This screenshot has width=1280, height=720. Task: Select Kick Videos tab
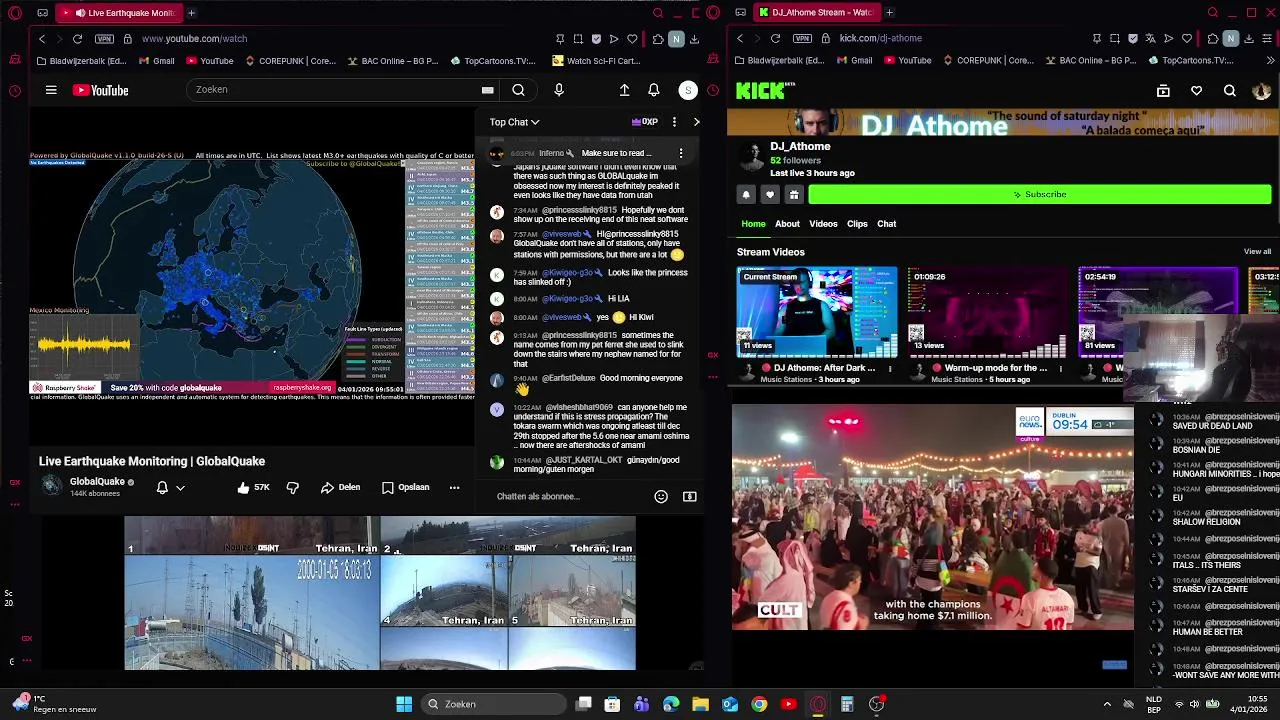coord(823,224)
